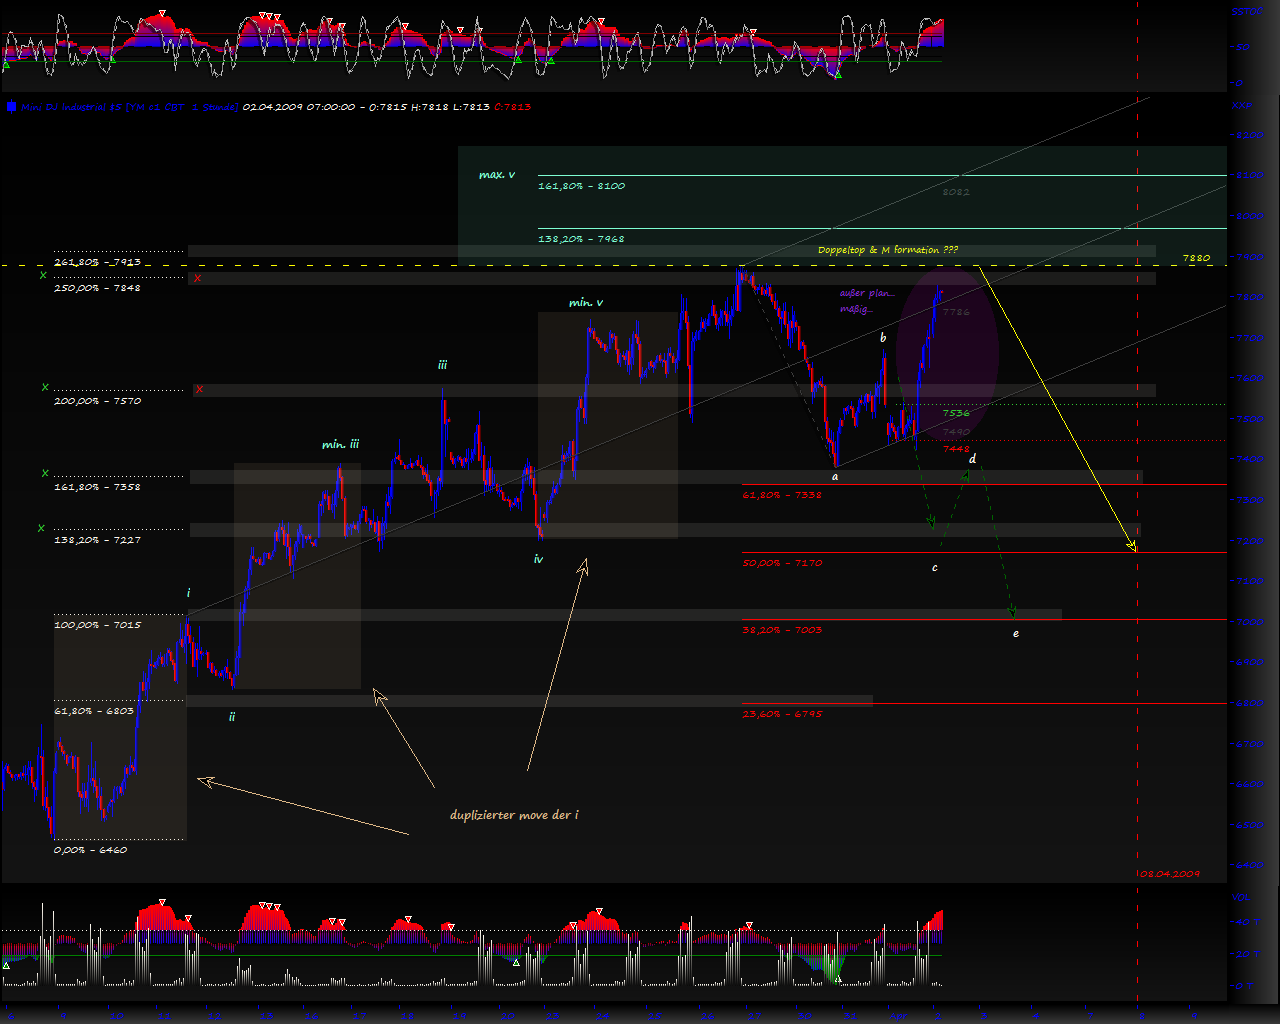This screenshot has height=1024, width=1280.
Task: Click the red x marker on the 250,00% level band
Action: (198, 277)
